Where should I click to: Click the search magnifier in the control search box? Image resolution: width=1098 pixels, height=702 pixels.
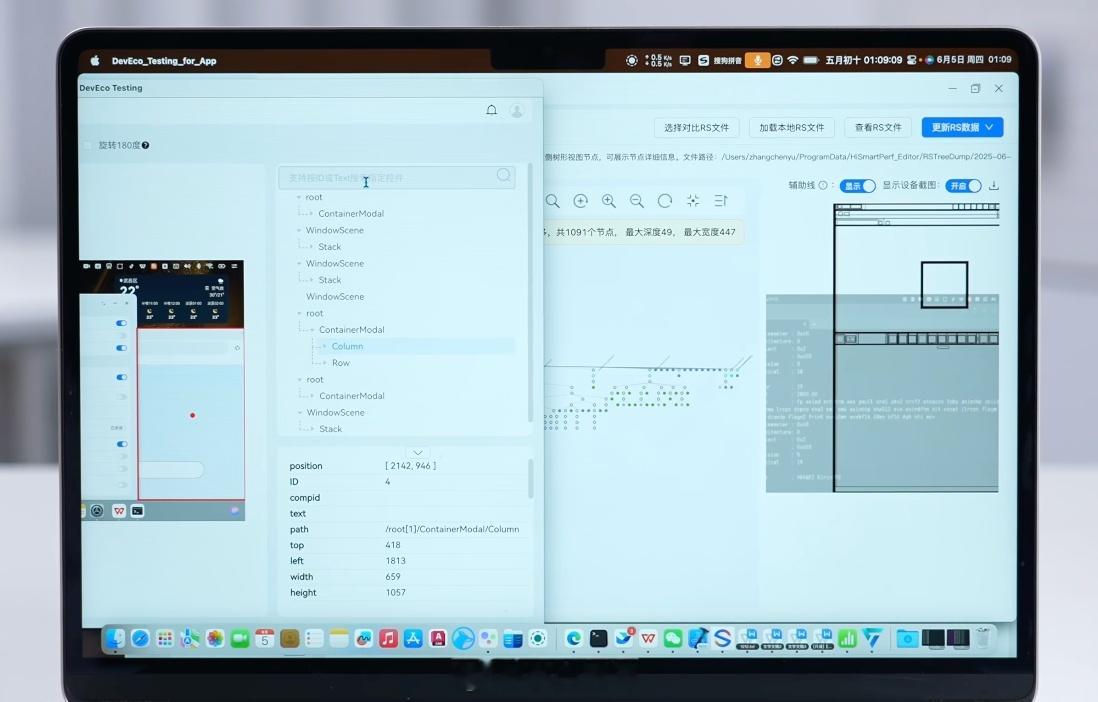click(503, 175)
